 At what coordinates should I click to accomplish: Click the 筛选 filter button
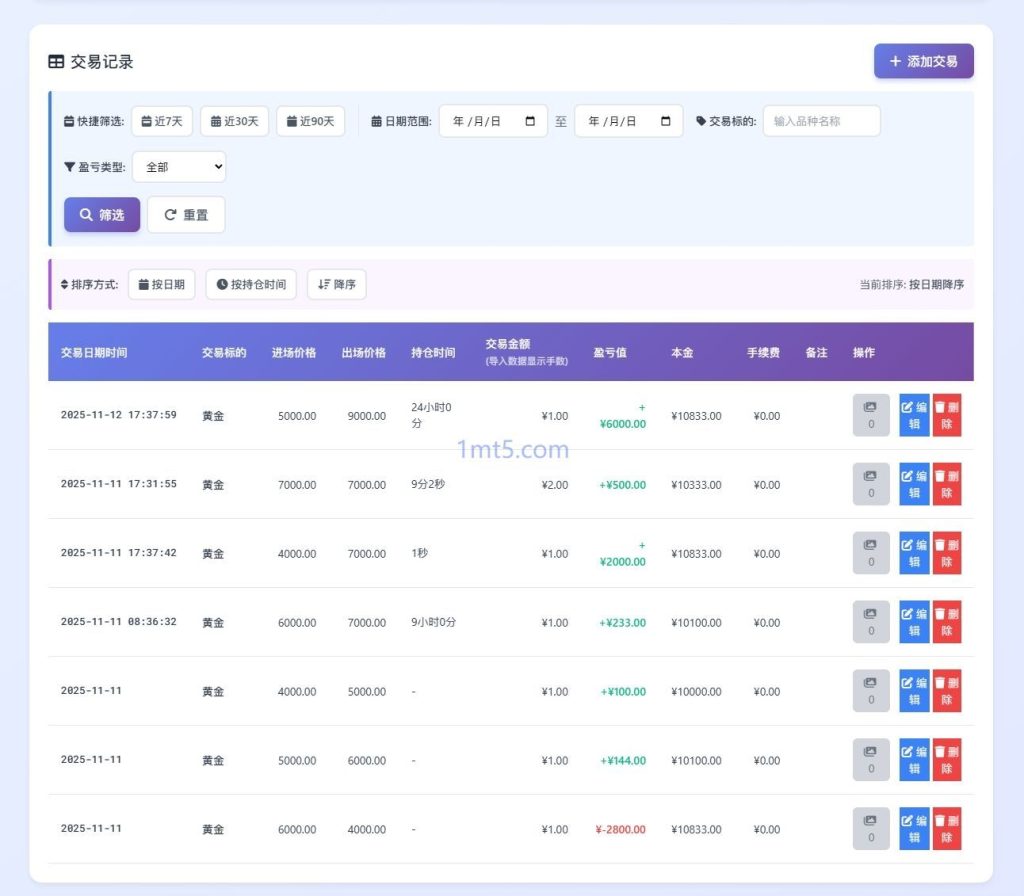(x=101, y=213)
